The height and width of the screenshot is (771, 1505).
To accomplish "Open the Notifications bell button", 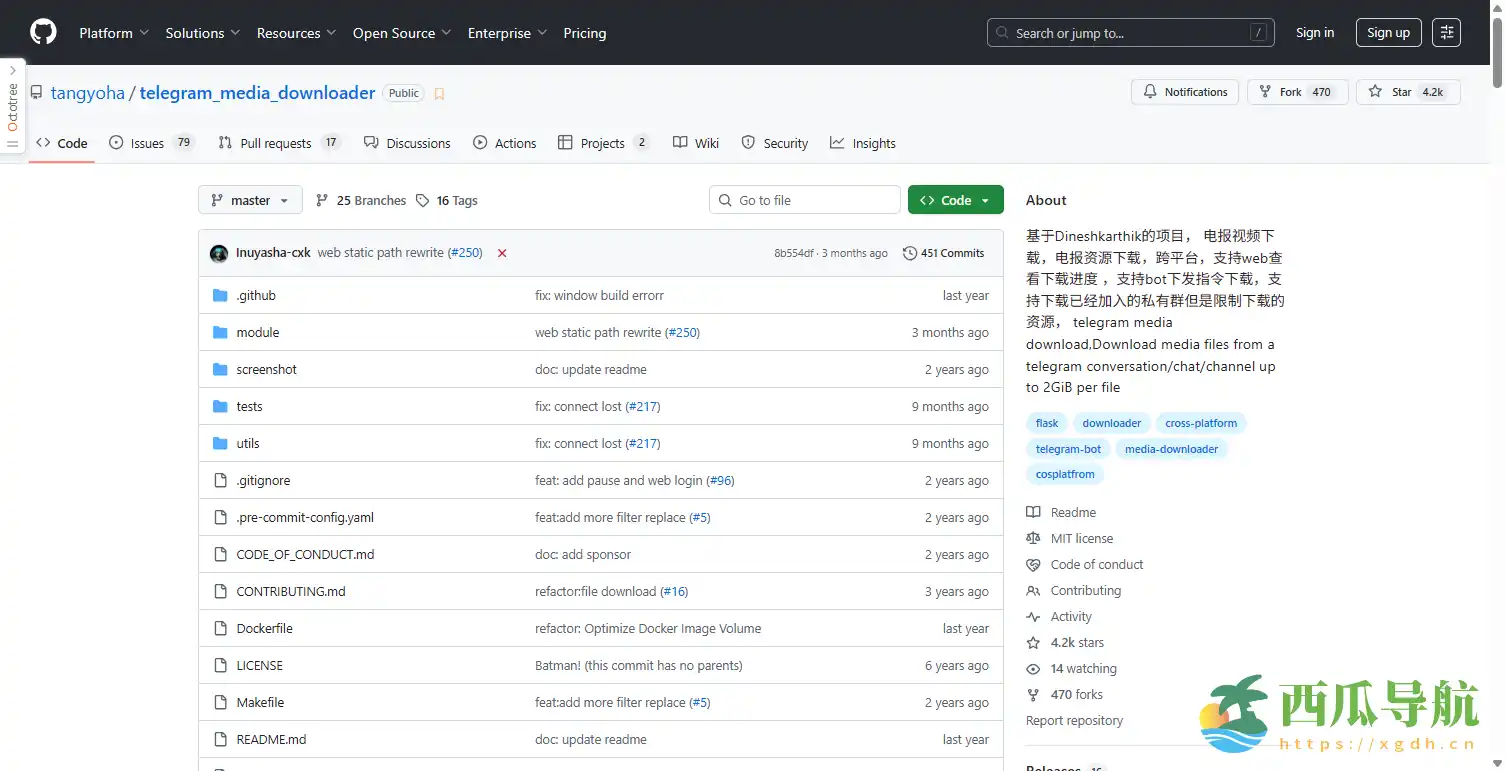I will click(1185, 92).
